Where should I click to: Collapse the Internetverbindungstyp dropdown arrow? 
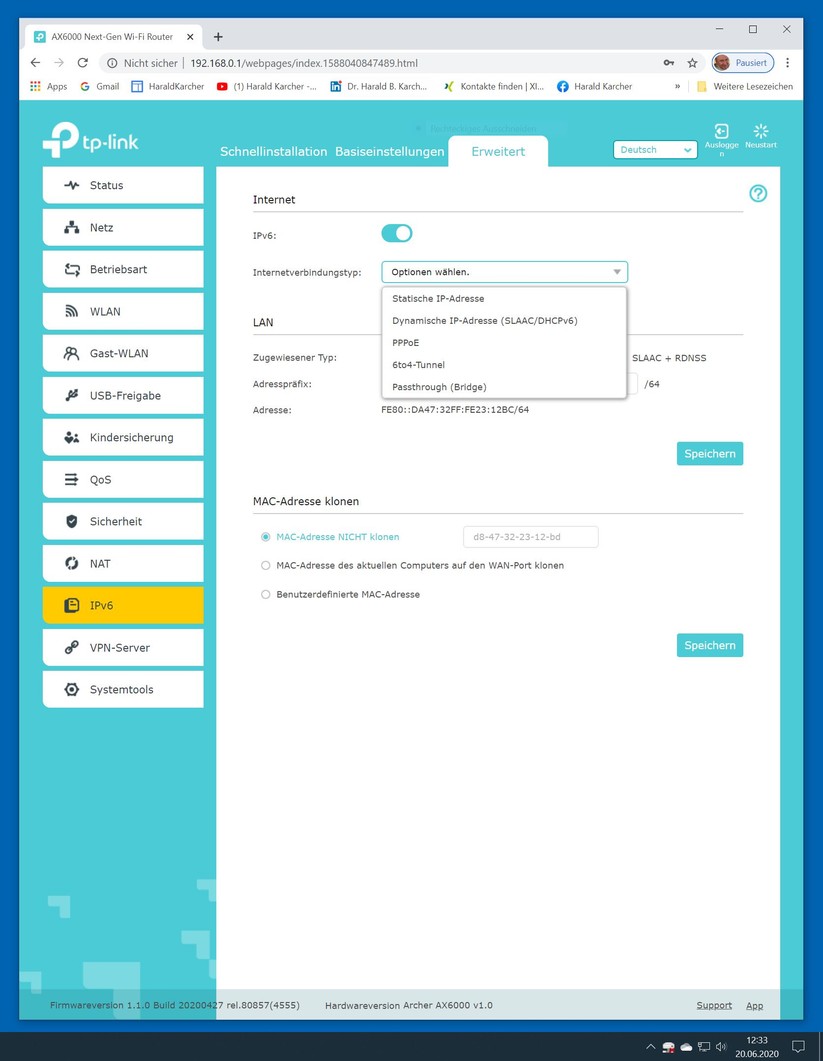[x=617, y=272]
